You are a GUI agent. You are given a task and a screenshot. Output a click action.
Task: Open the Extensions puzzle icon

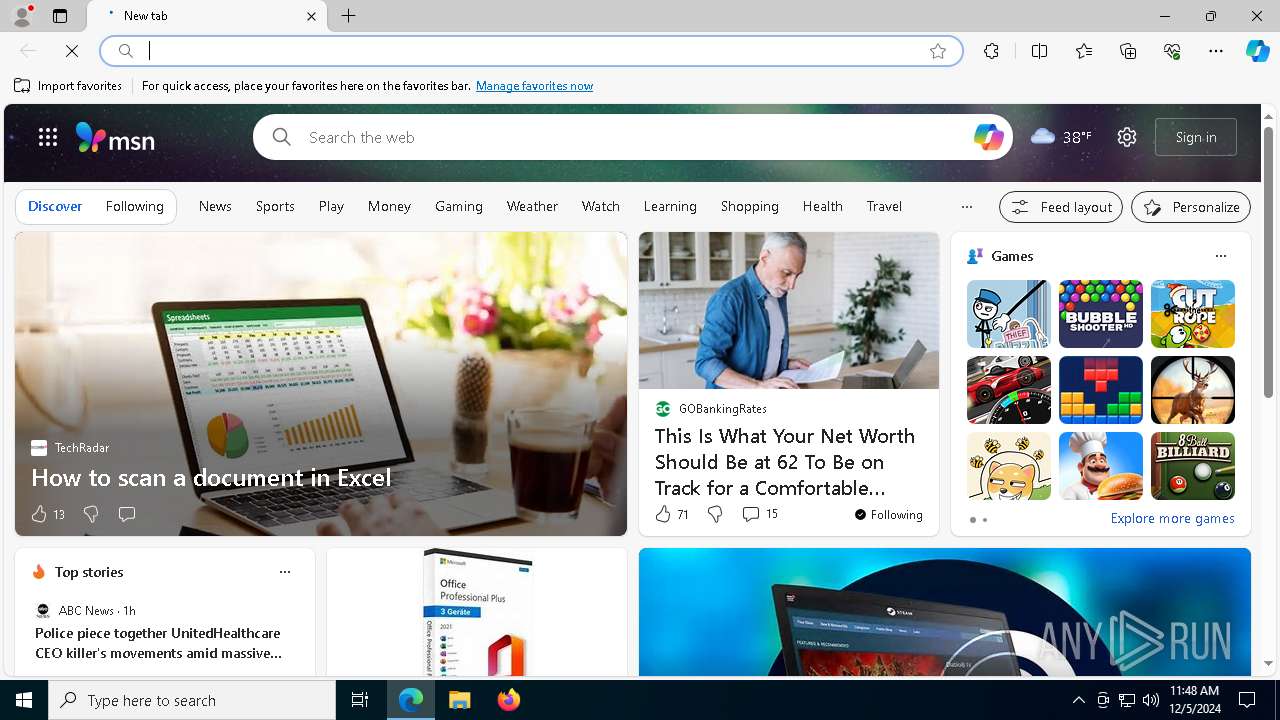point(991,51)
